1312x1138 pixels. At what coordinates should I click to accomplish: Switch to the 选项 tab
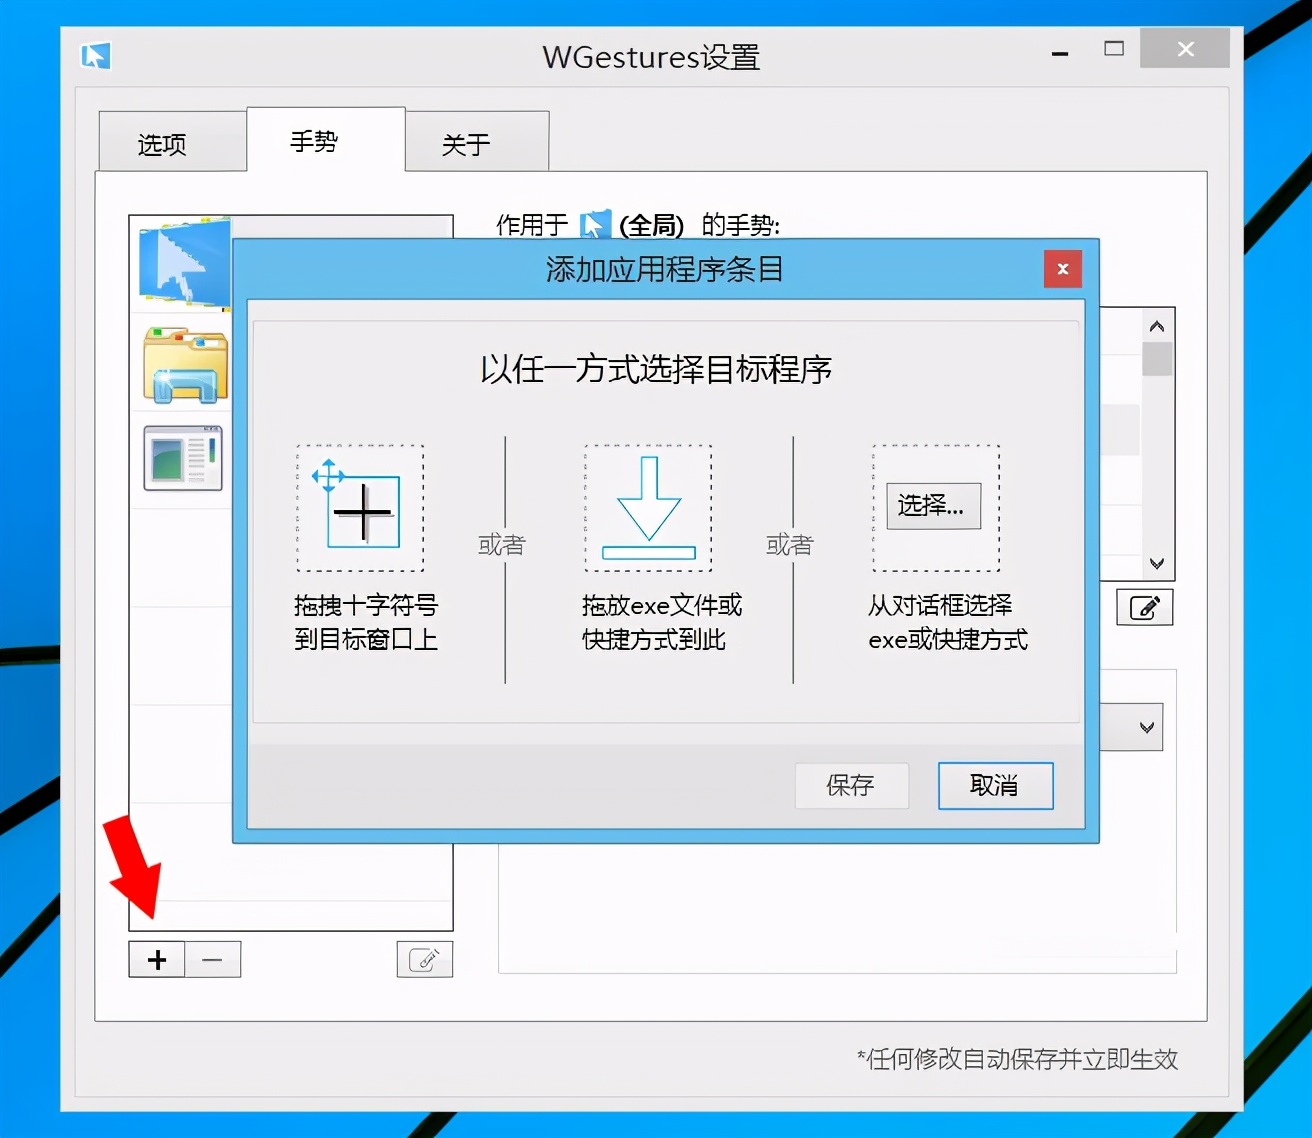pos(172,143)
